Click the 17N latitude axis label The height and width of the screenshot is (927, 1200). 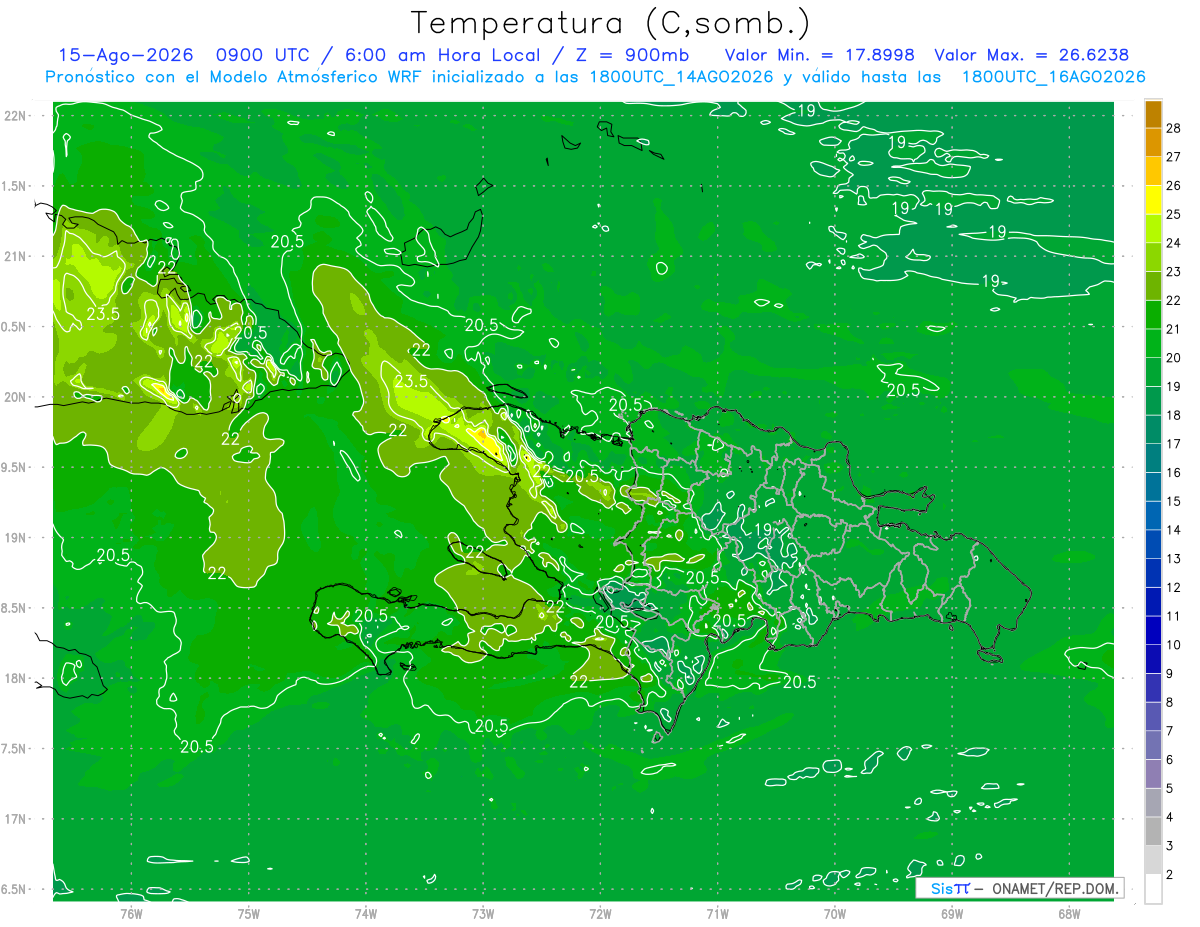pyautogui.click(x=16, y=819)
